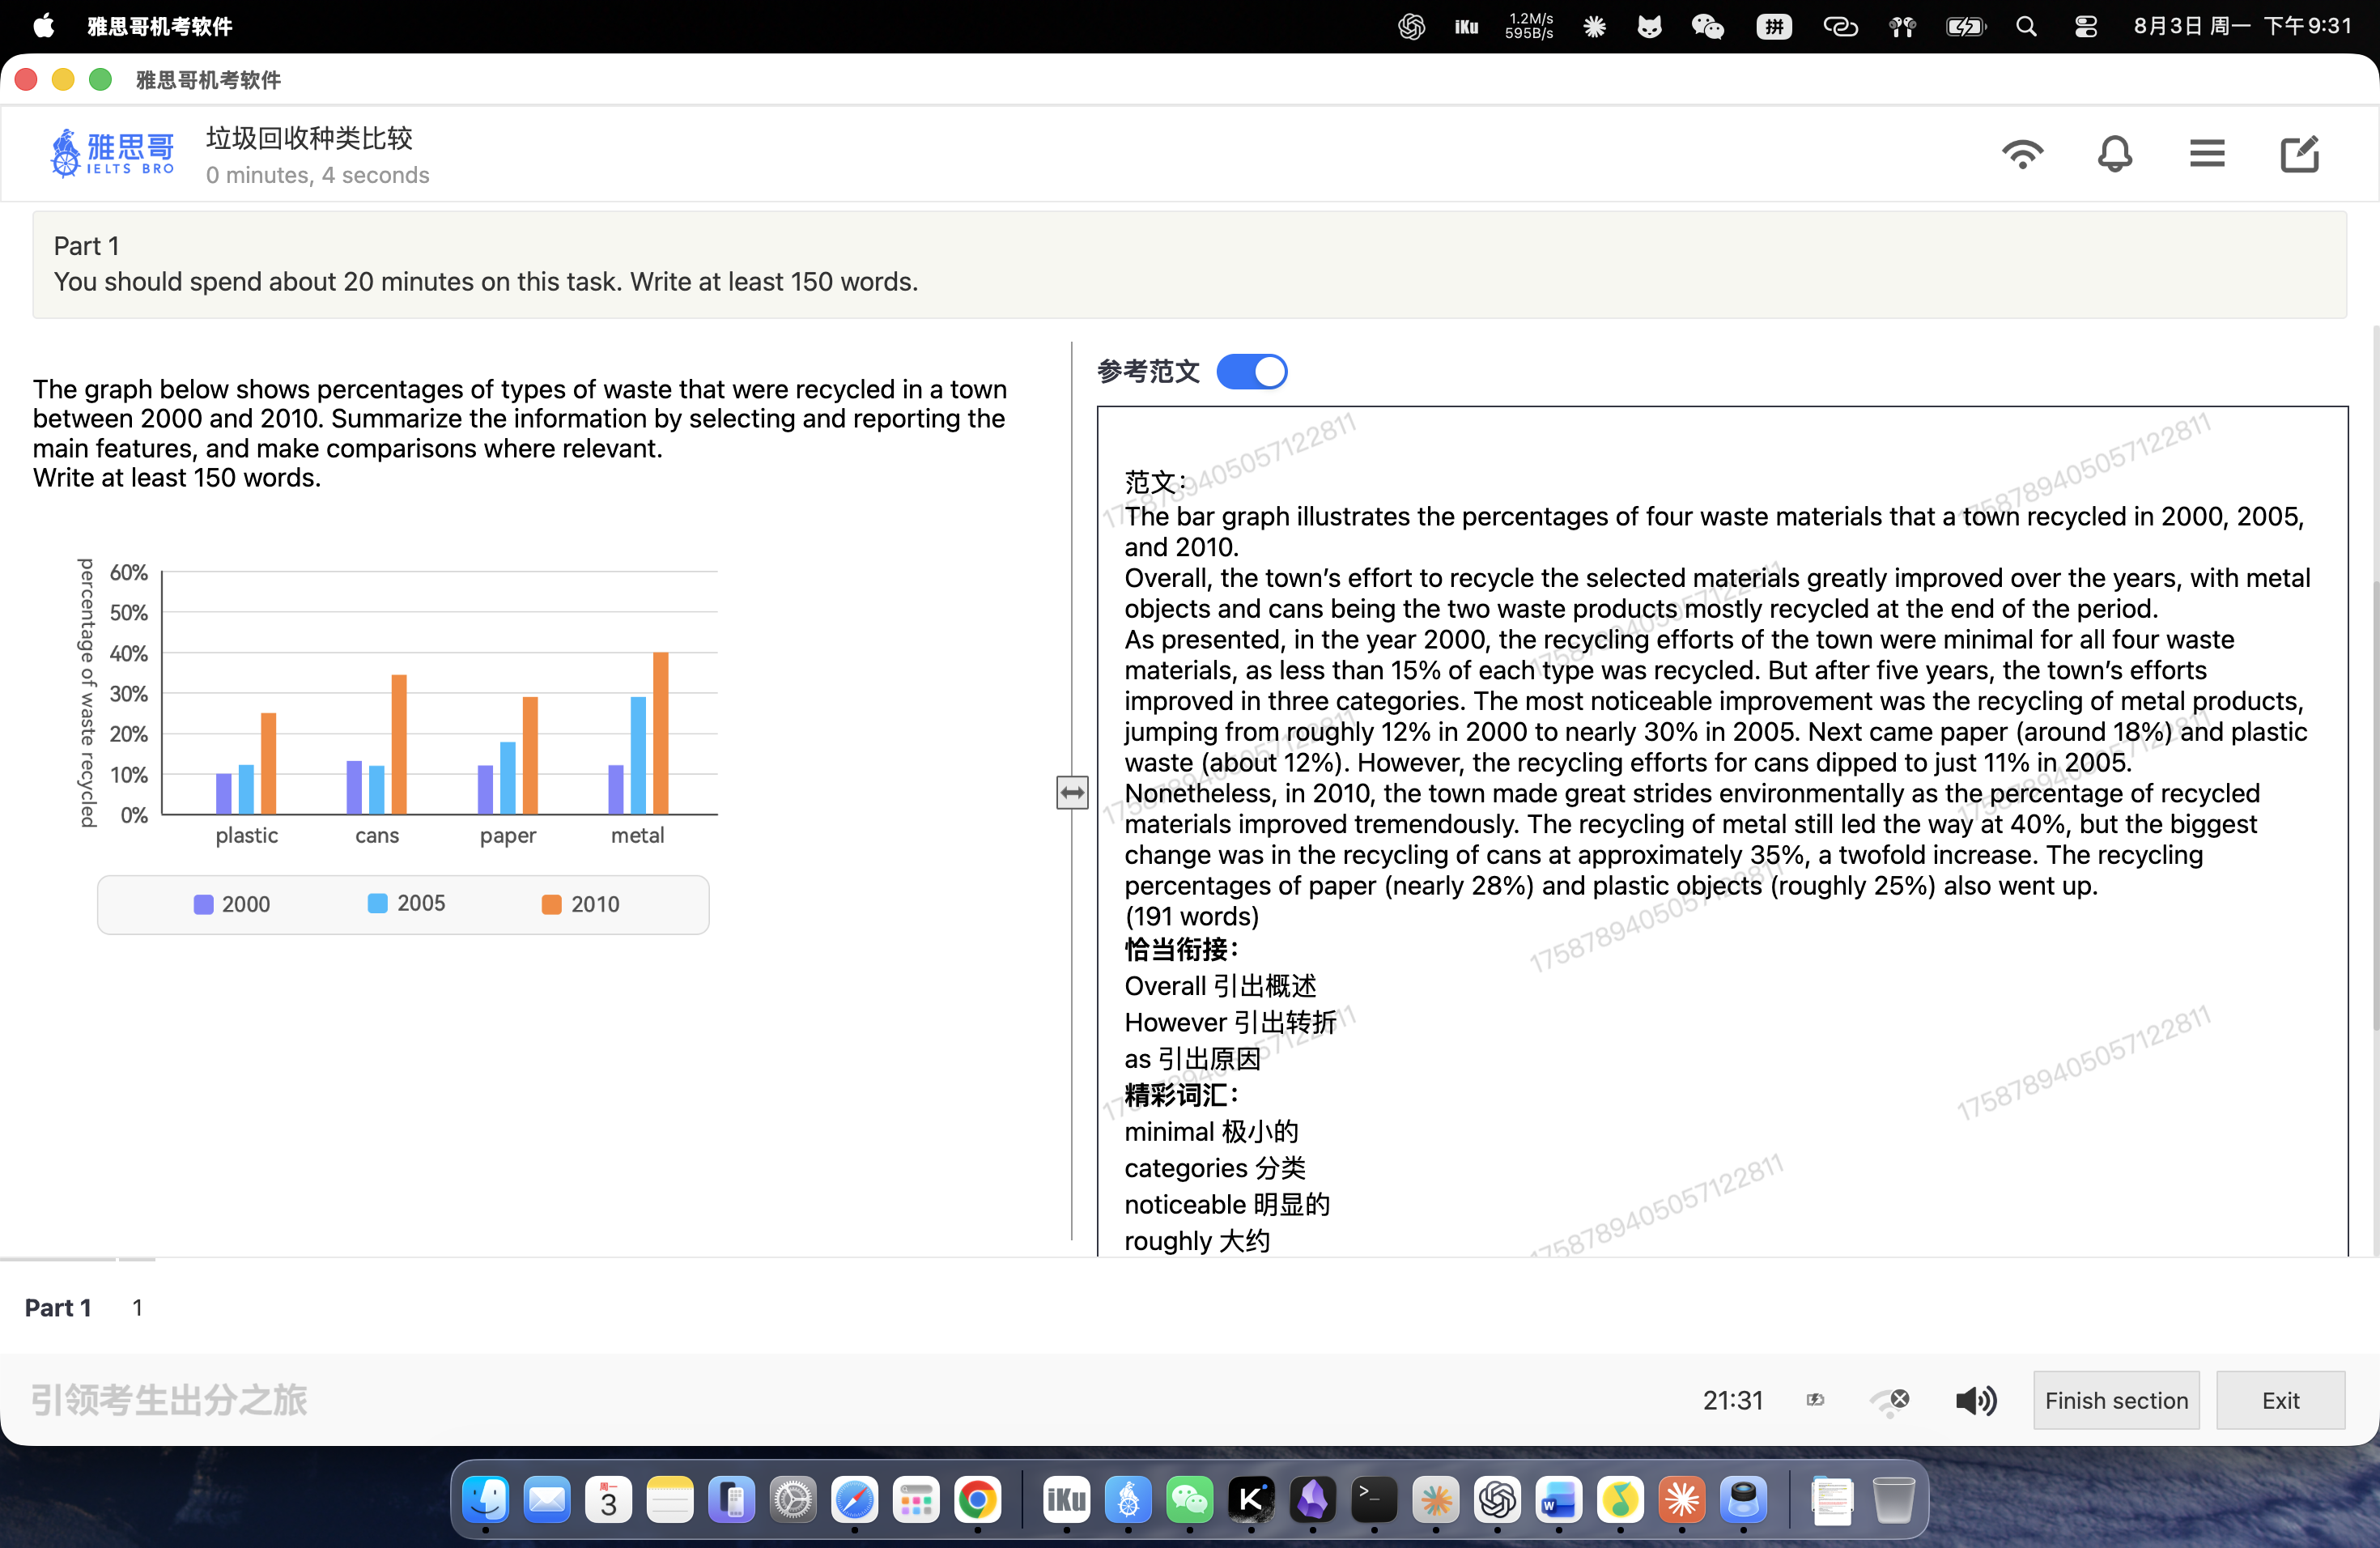2380x1548 pixels.
Task: Open notifications with the bell icon
Action: (x=2114, y=154)
